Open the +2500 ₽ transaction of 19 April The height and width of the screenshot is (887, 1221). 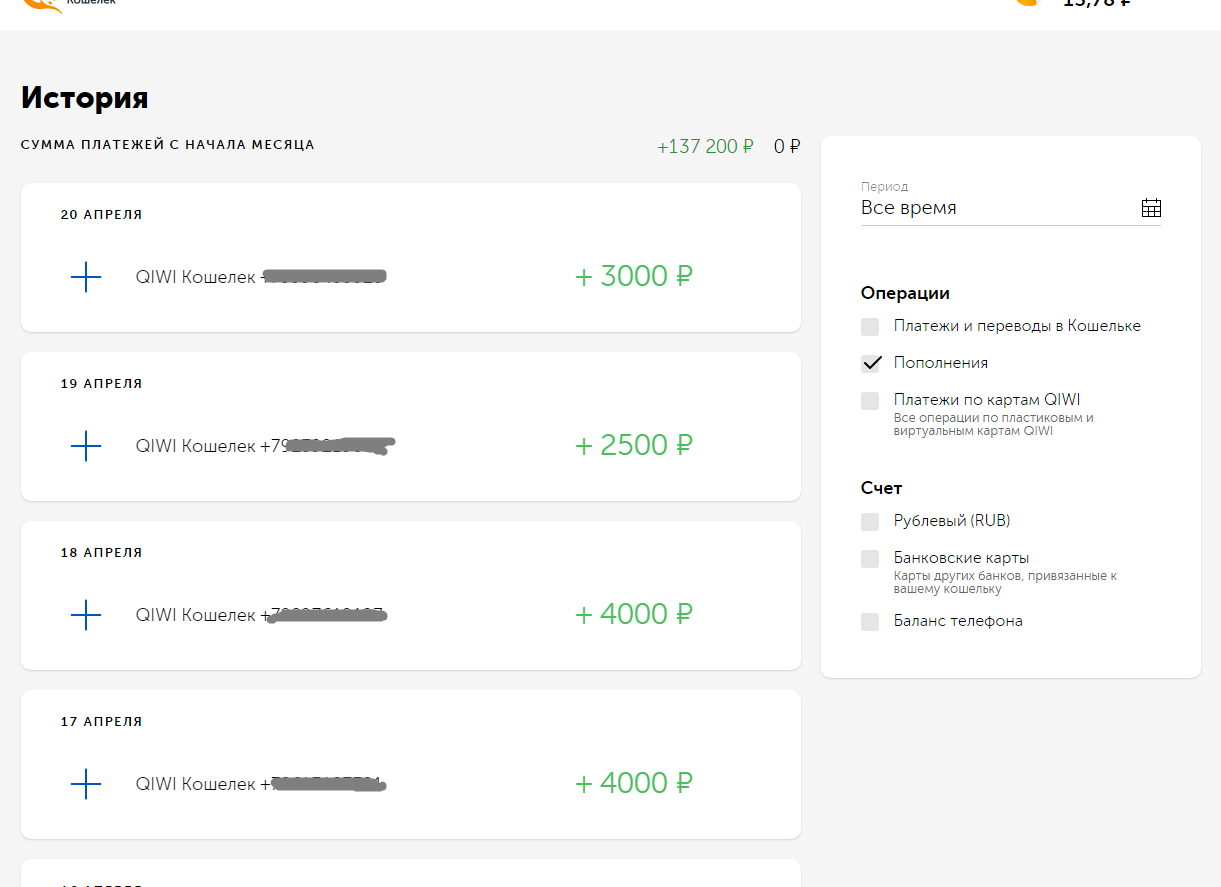point(410,426)
